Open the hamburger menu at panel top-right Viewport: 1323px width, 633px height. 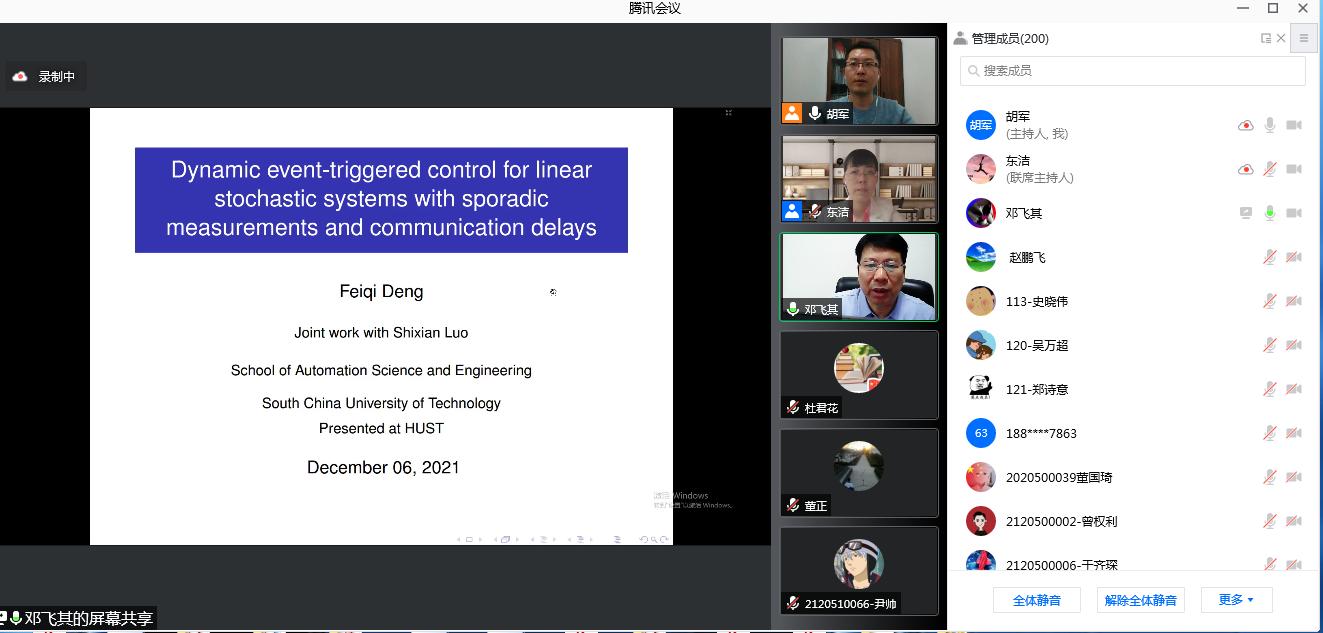pyautogui.click(x=1303, y=39)
